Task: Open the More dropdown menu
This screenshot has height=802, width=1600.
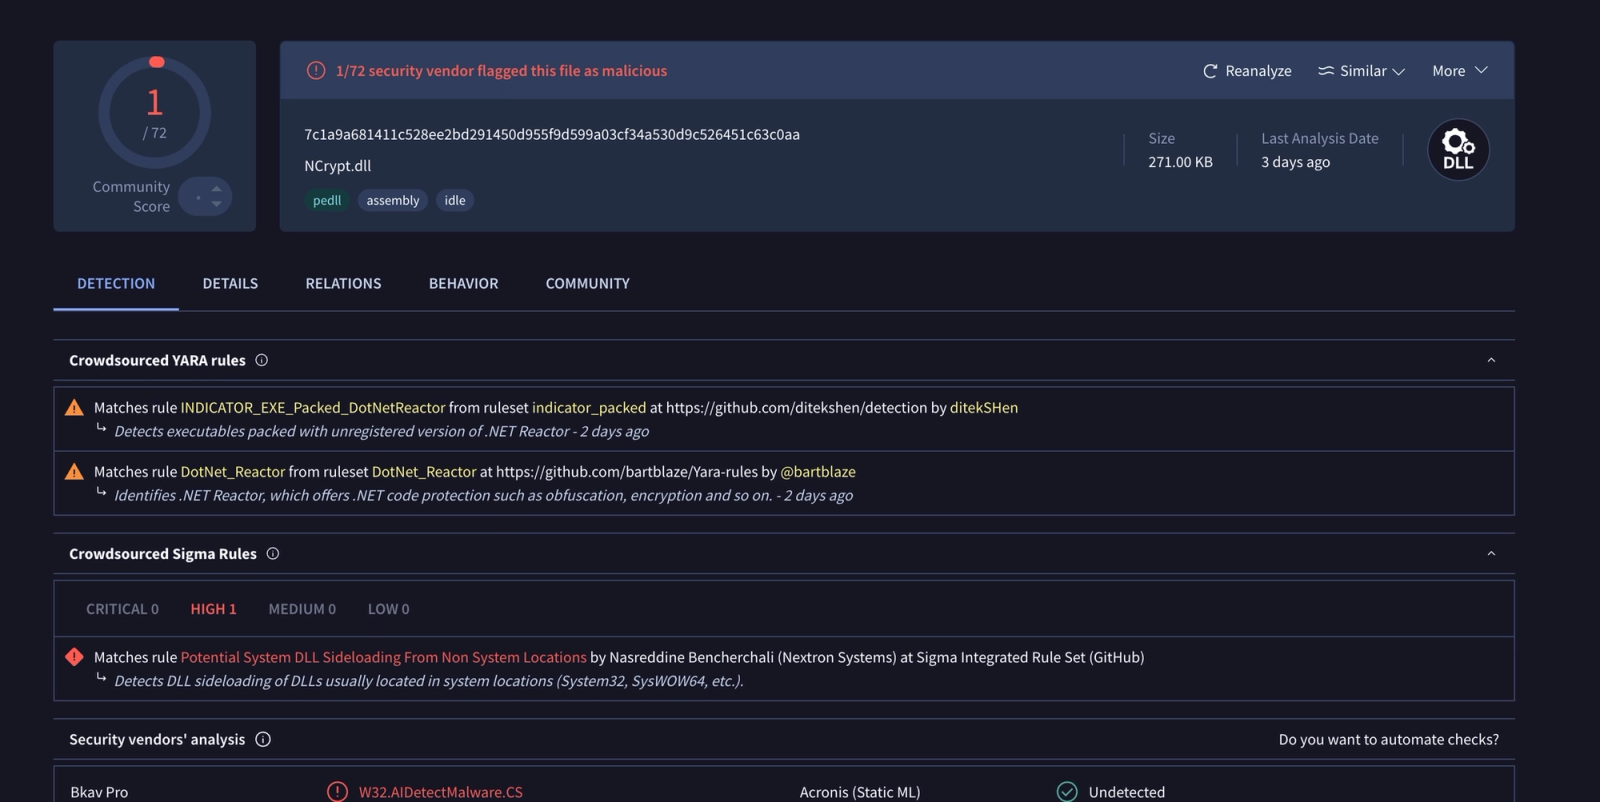Action: [x=1460, y=71]
